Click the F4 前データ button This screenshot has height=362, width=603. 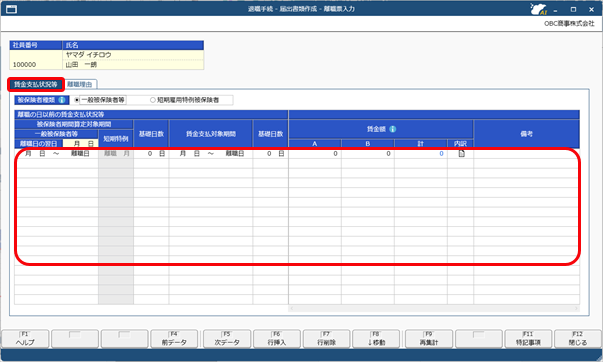tap(174, 339)
